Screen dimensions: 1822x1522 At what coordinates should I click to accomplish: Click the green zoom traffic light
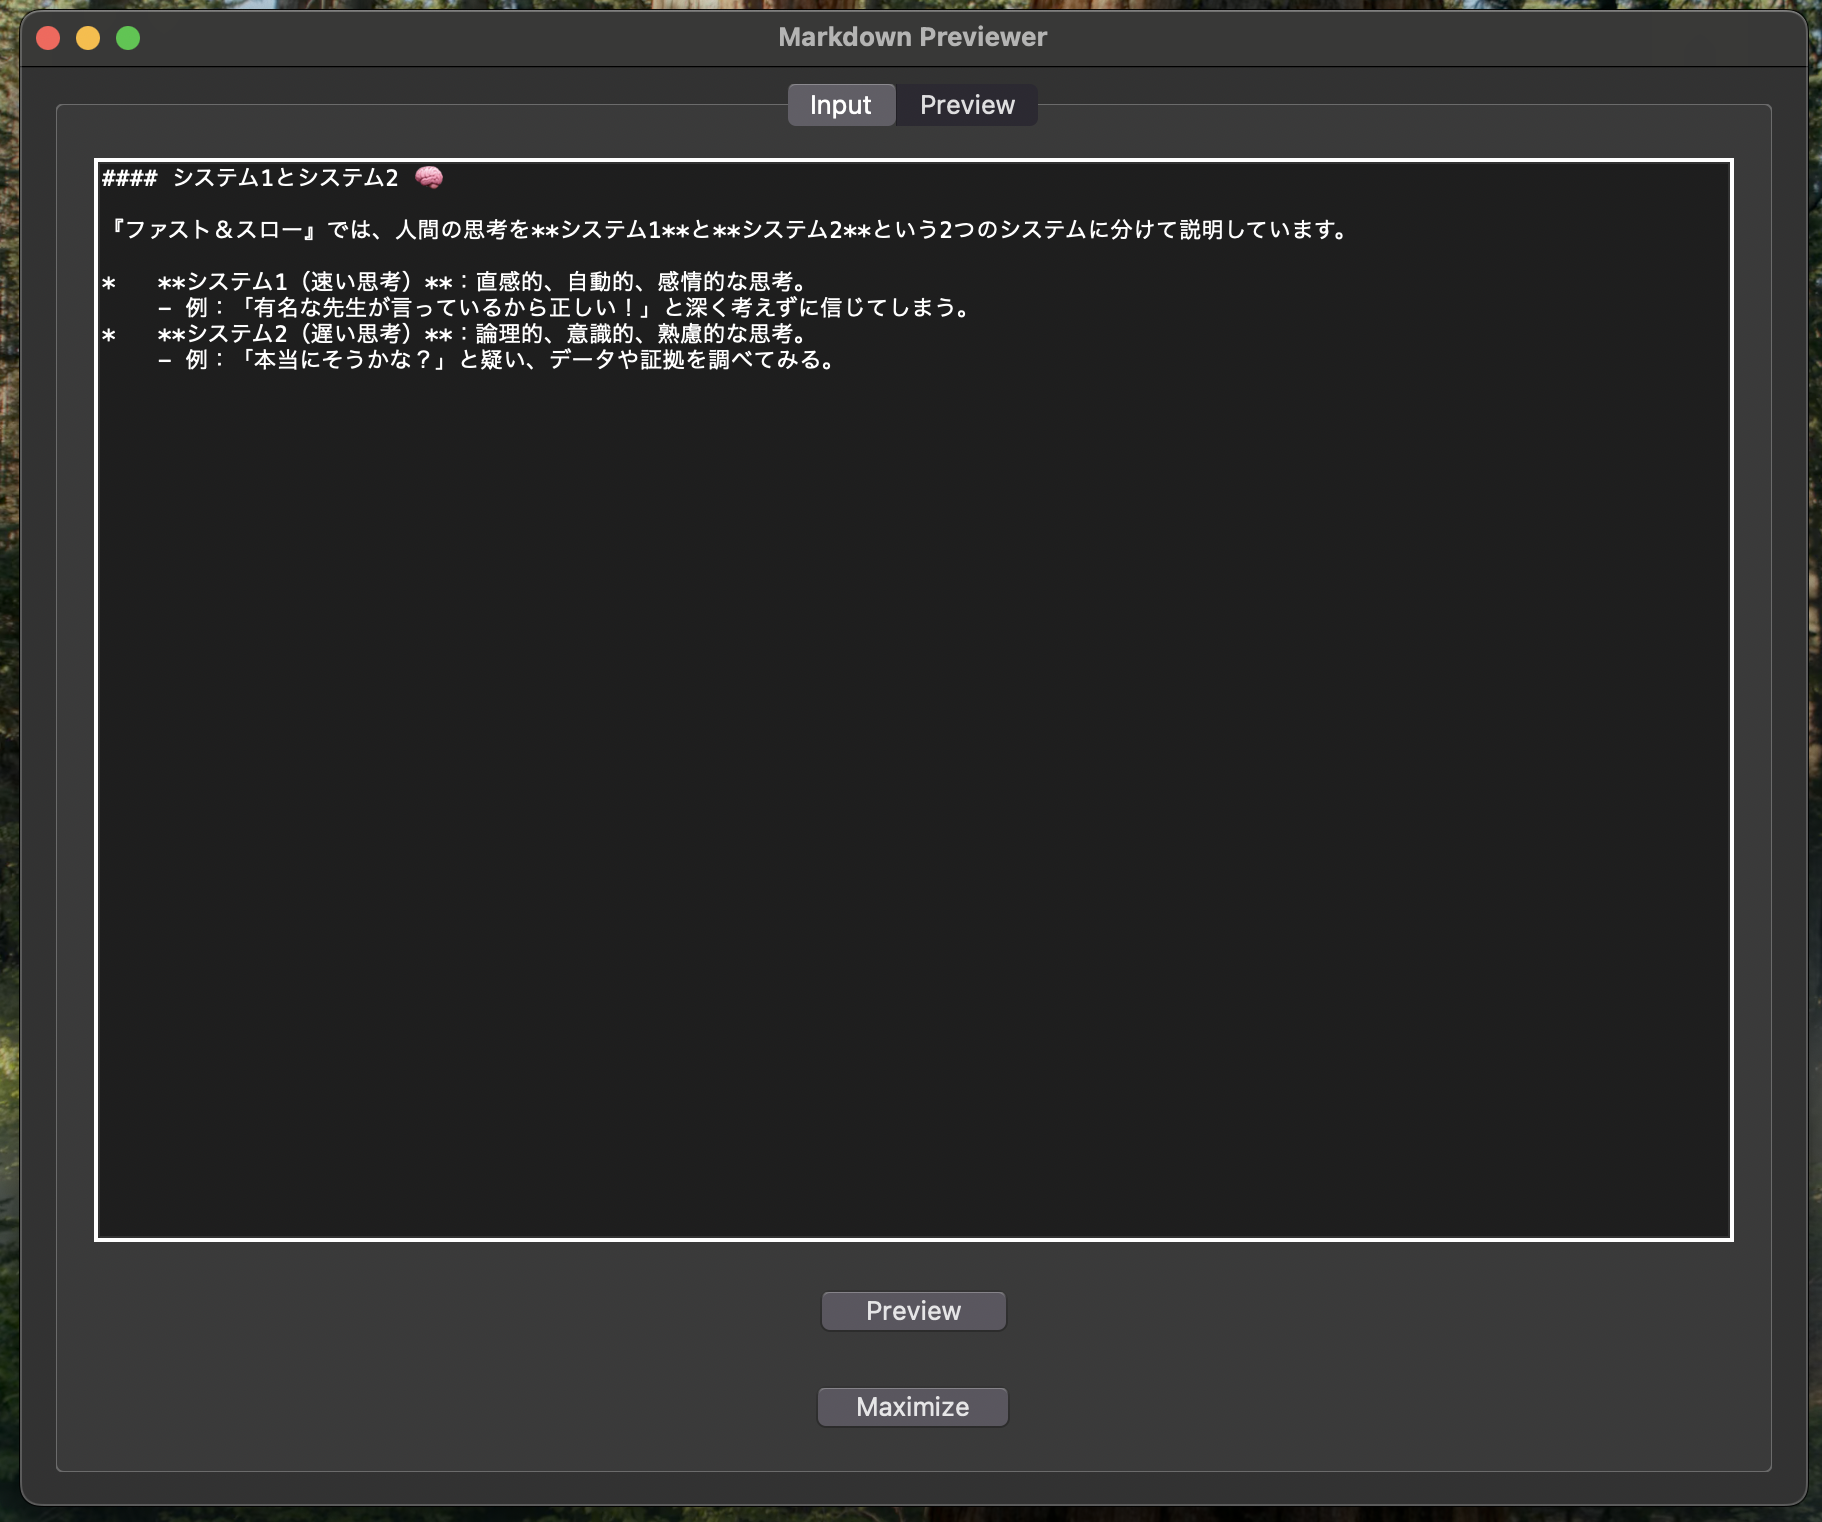pos(129,37)
